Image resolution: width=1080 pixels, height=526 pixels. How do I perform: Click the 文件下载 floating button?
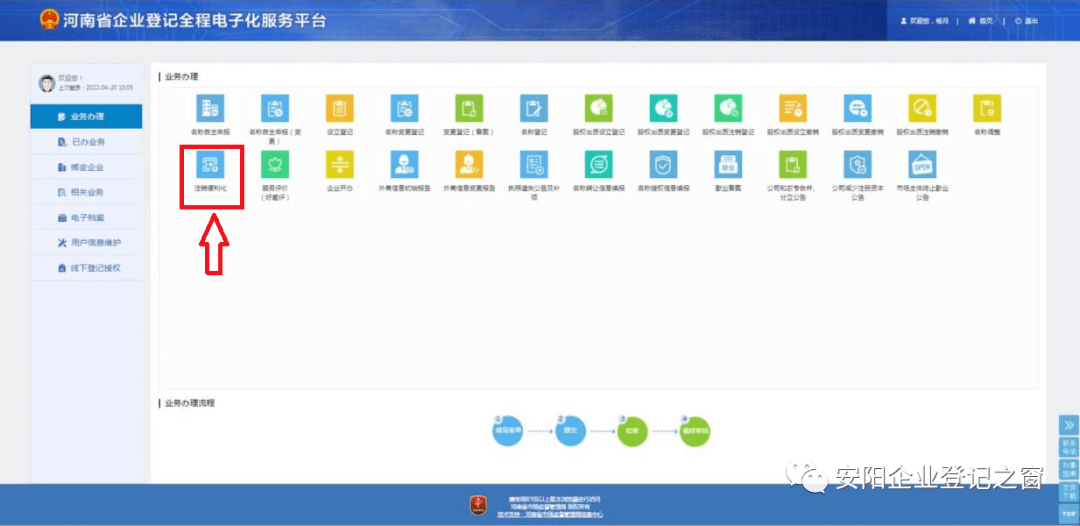click(x=1069, y=492)
